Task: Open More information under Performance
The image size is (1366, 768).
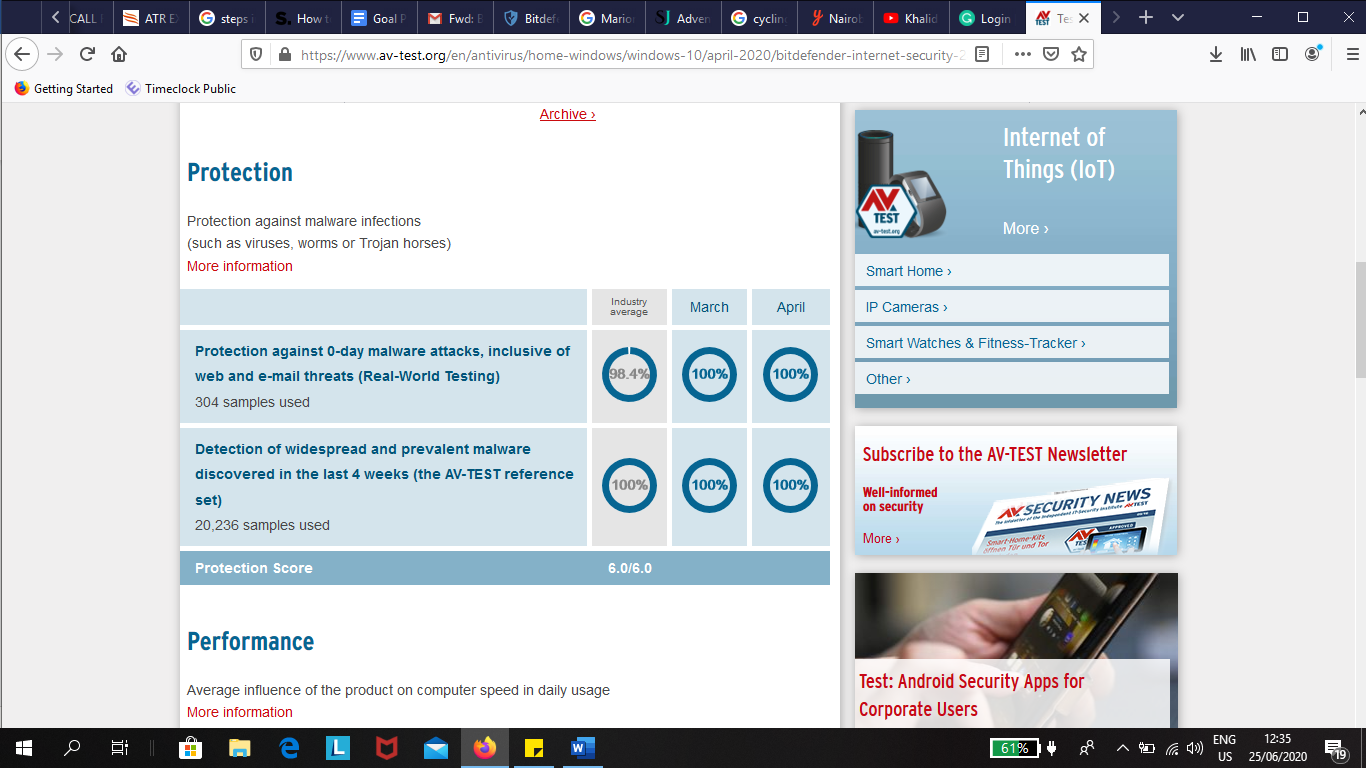Action: 240,712
